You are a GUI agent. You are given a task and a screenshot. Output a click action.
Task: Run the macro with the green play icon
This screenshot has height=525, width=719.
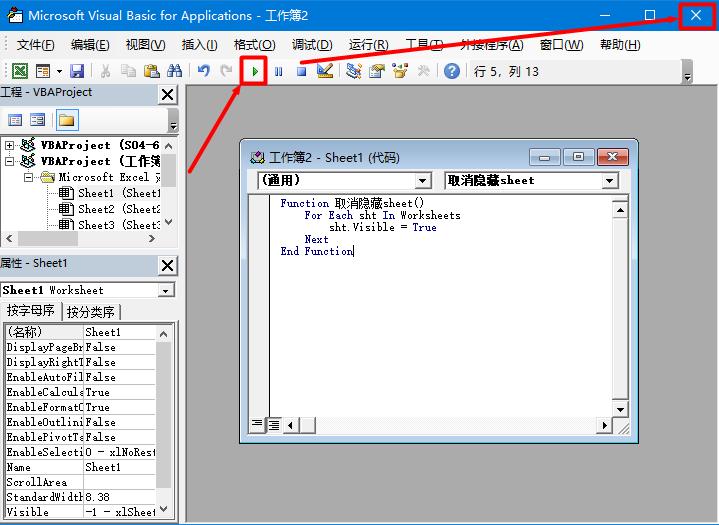coord(254,71)
